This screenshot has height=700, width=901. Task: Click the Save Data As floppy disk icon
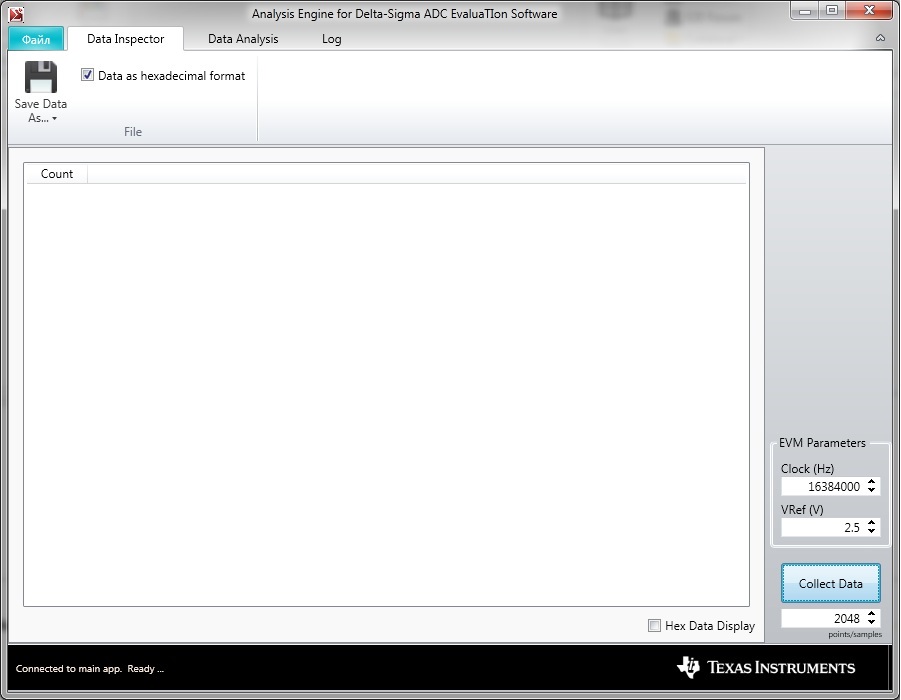click(41, 77)
